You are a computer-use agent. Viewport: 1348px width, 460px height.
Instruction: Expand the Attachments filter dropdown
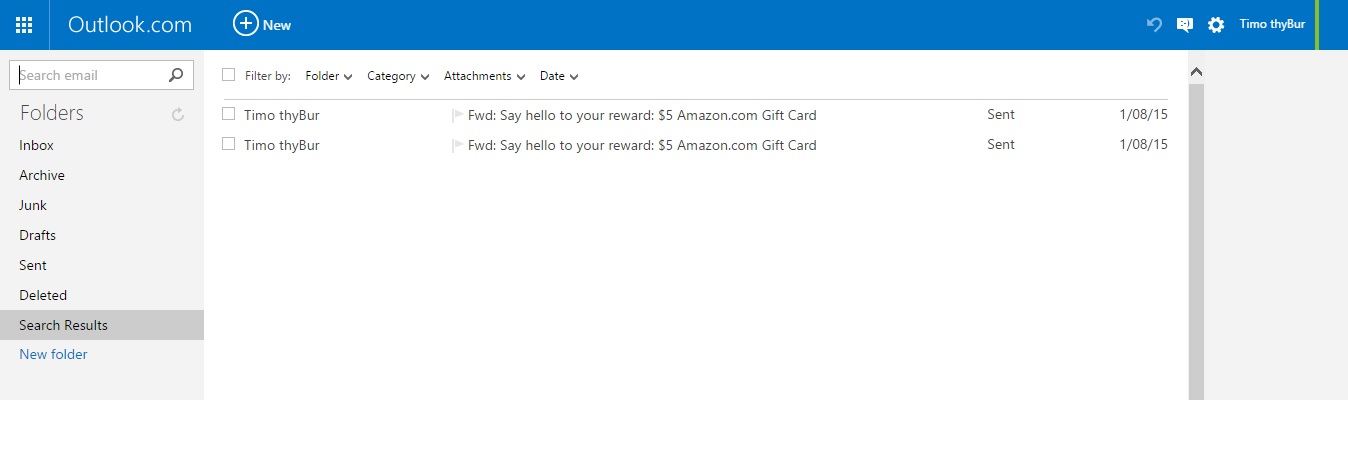pos(484,76)
